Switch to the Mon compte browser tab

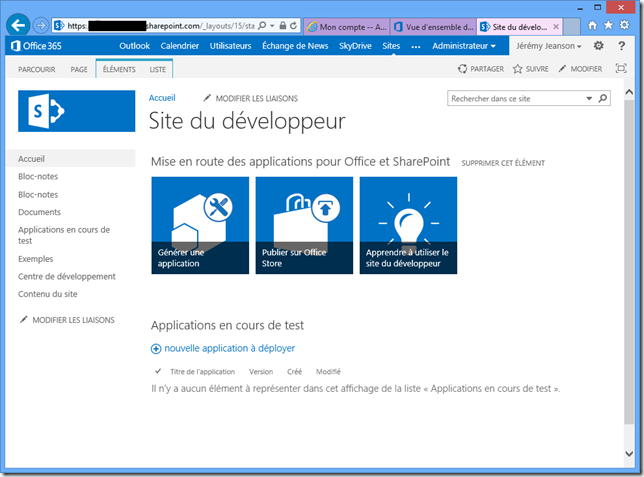[347, 27]
